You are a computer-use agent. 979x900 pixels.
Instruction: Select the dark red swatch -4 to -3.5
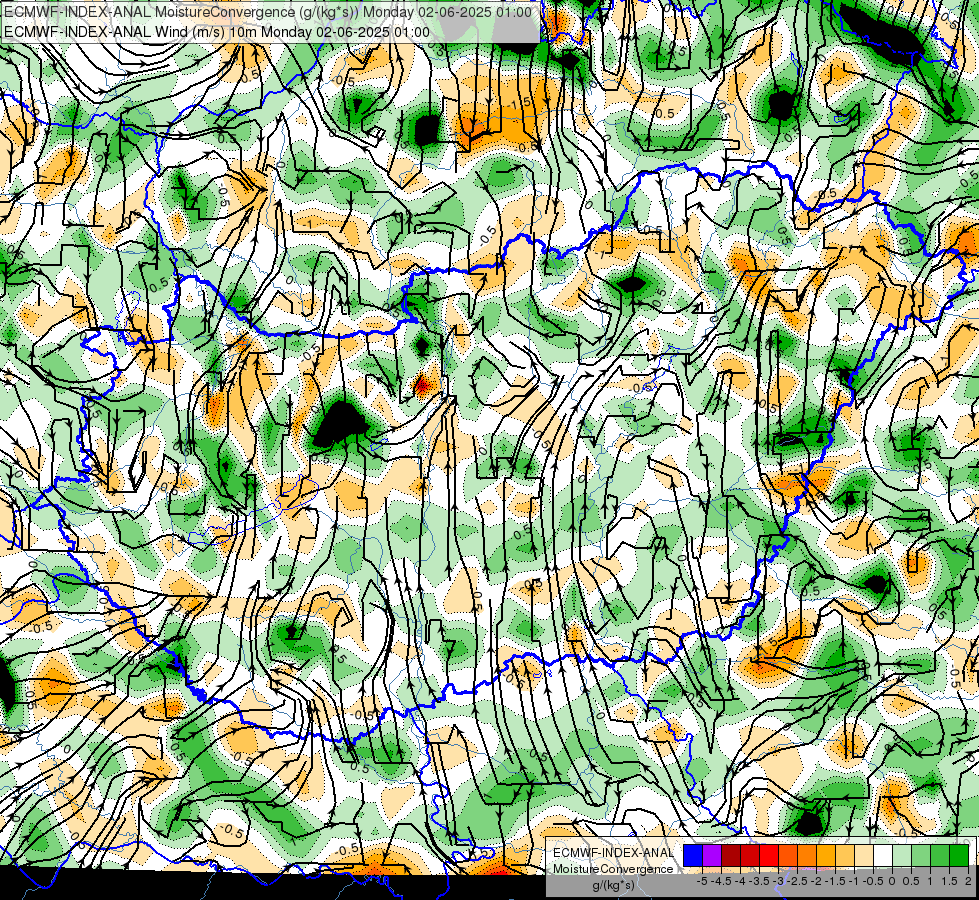pyautogui.click(x=750, y=855)
